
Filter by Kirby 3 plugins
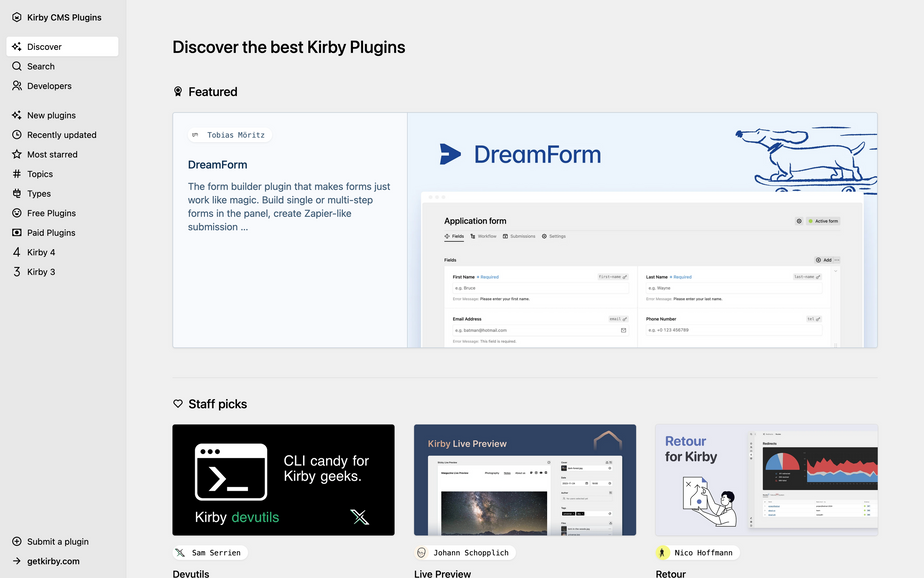point(40,272)
